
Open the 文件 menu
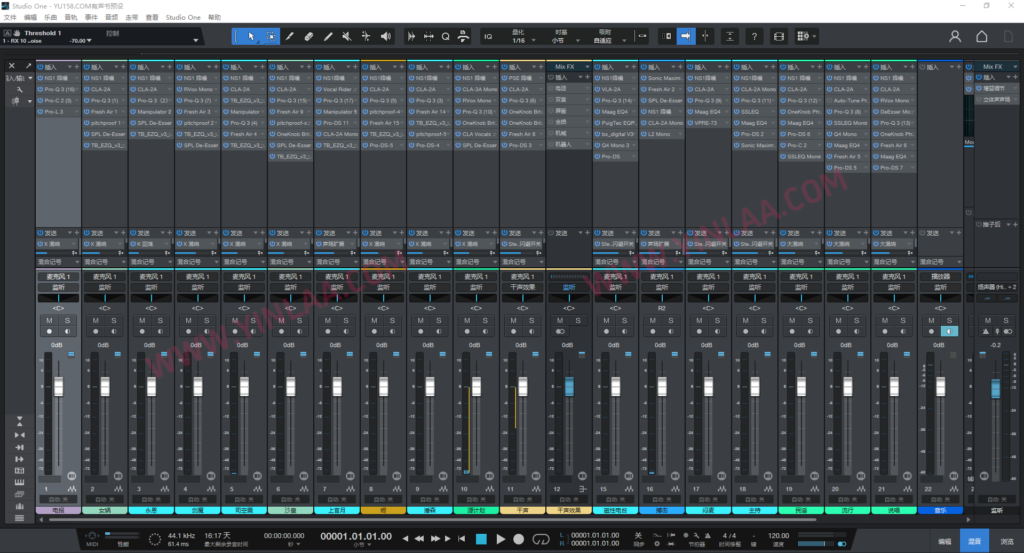click(x=10, y=17)
